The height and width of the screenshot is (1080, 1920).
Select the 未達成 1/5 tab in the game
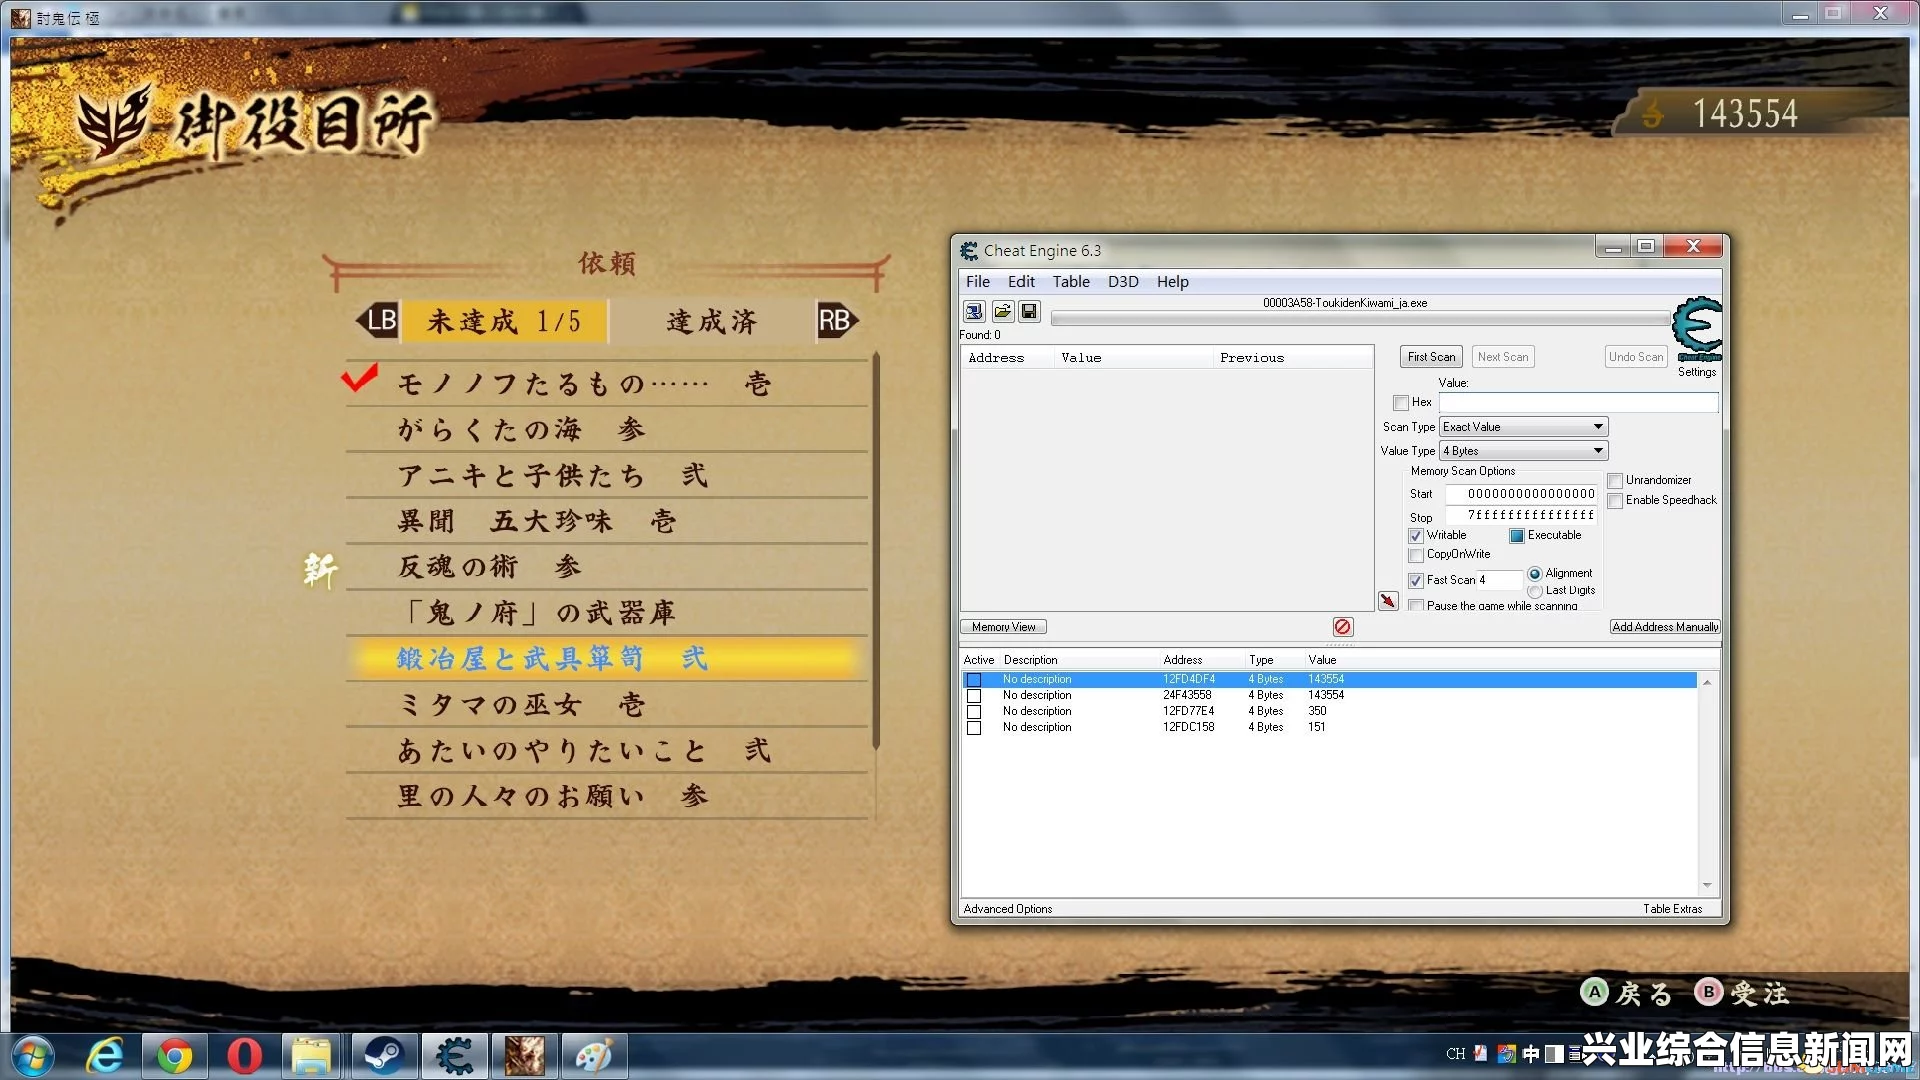(x=503, y=321)
